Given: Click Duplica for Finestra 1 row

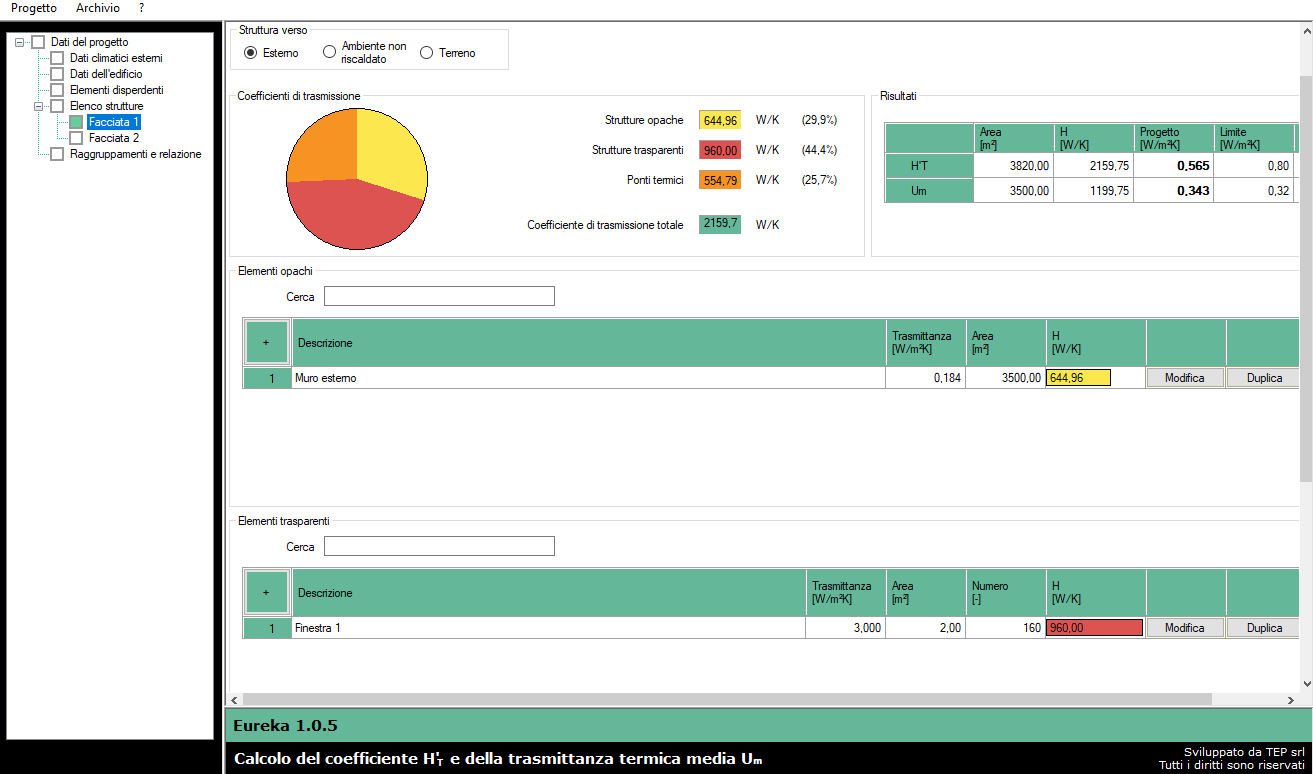Looking at the screenshot, I should click(1264, 628).
